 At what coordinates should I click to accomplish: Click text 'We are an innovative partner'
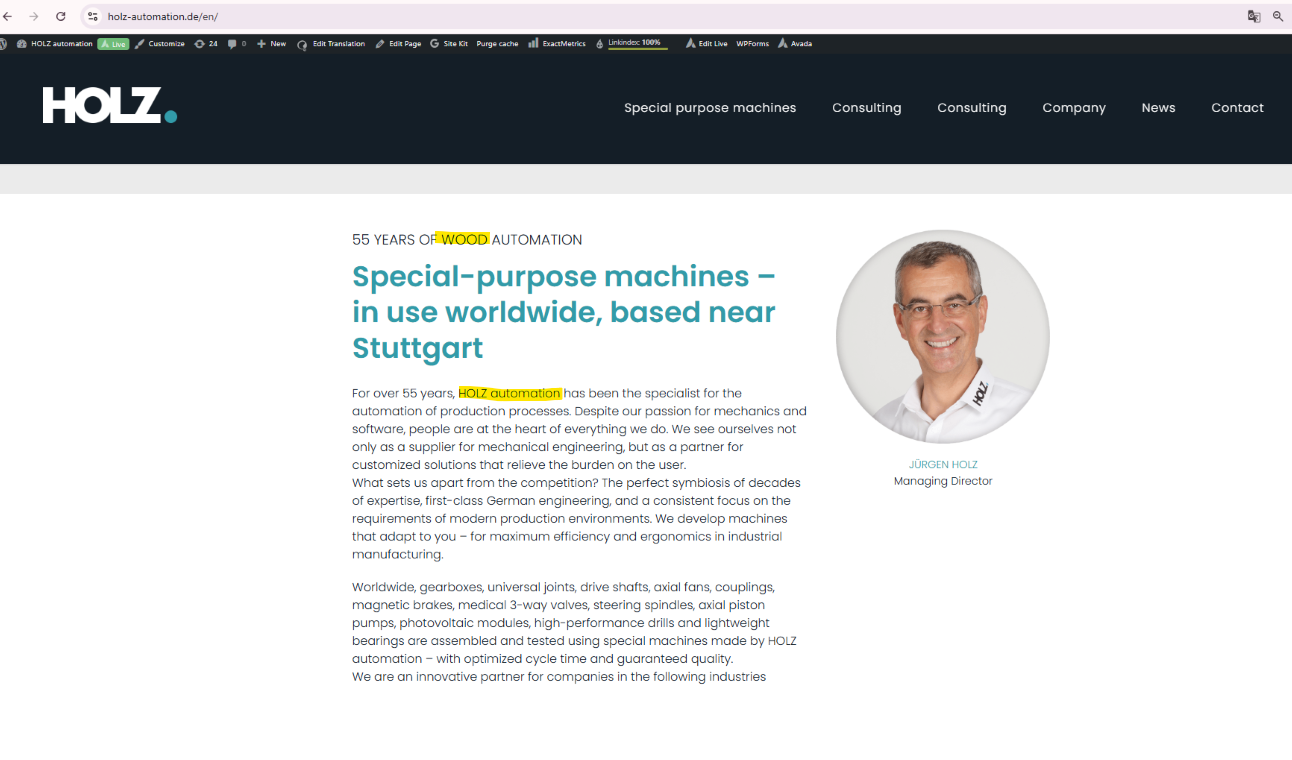click(x=438, y=677)
